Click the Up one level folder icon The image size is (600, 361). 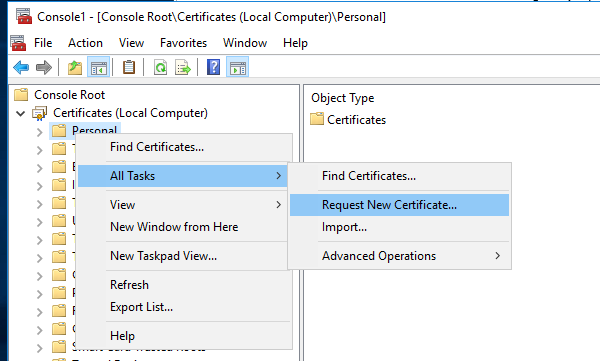point(75,68)
